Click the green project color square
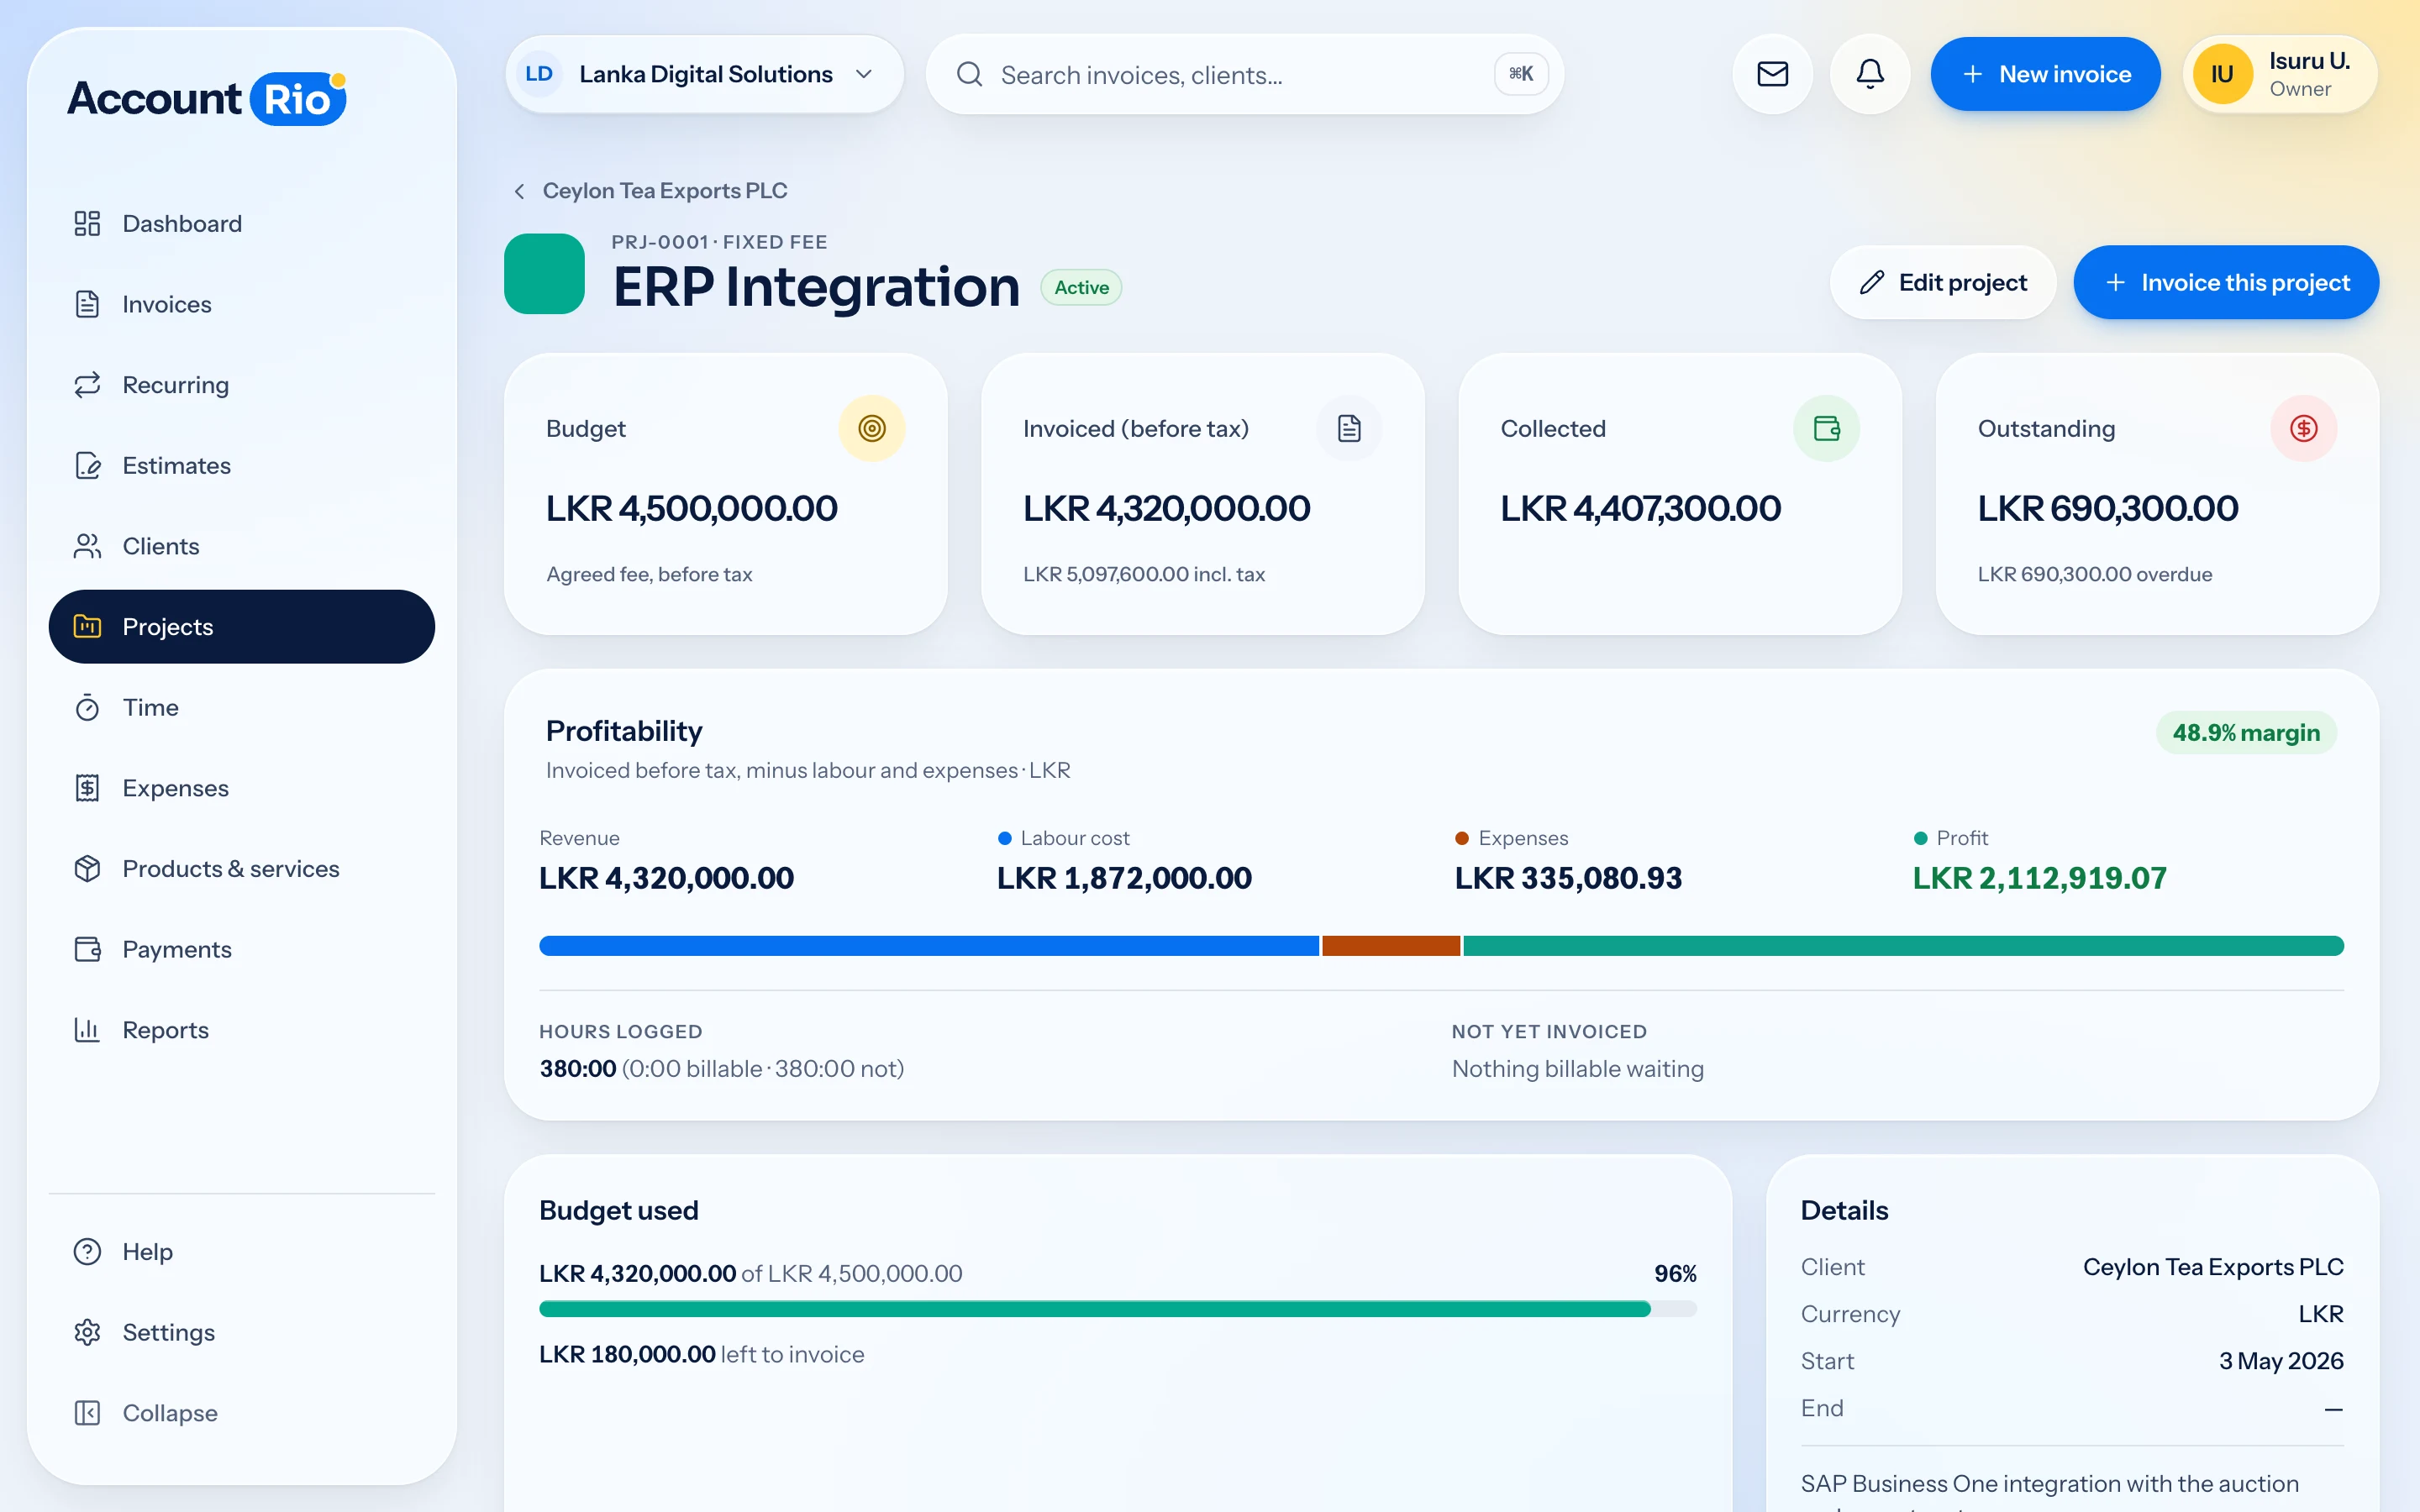2420x1512 pixels. [x=544, y=274]
